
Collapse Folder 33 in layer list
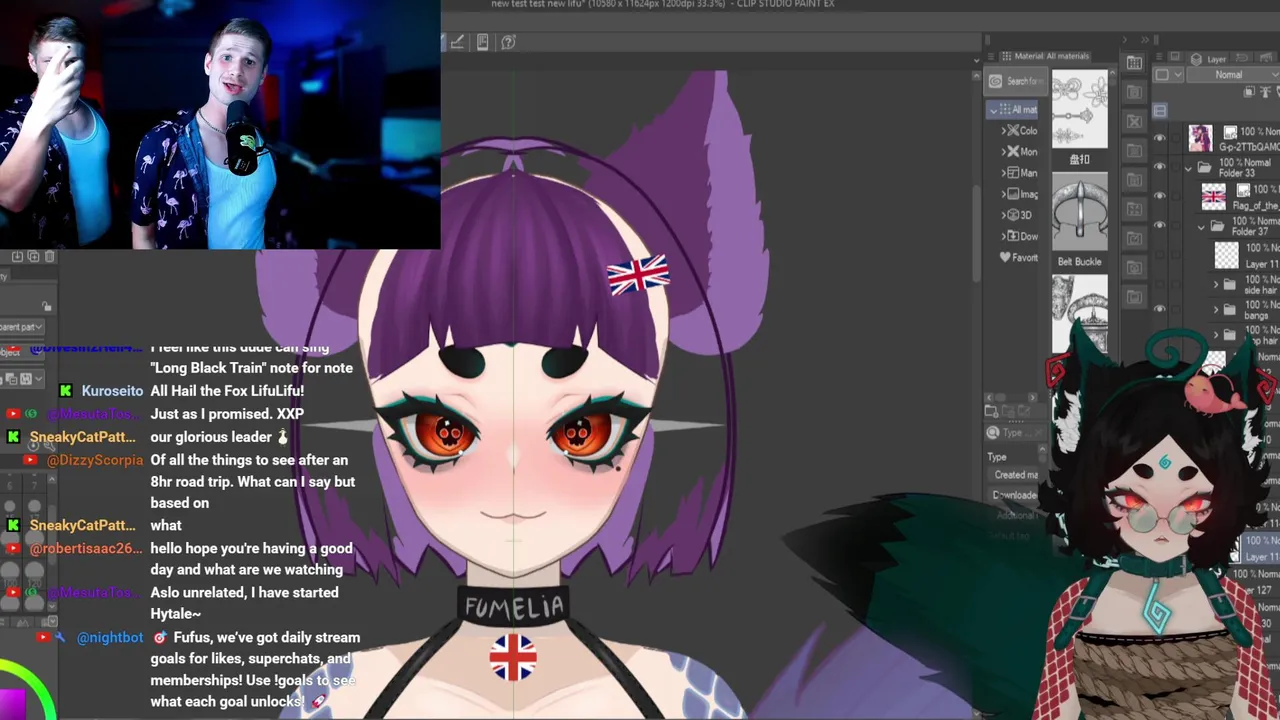point(1189,168)
